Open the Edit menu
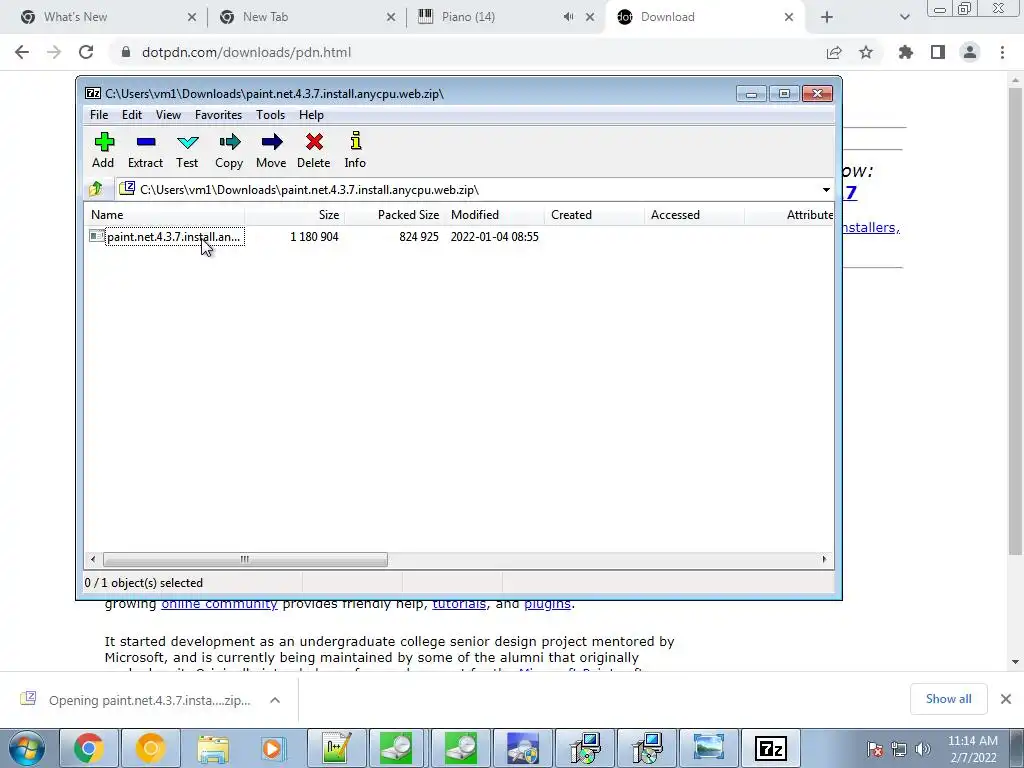The height and width of the screenshot is (768, 1024). click(132, 115)
